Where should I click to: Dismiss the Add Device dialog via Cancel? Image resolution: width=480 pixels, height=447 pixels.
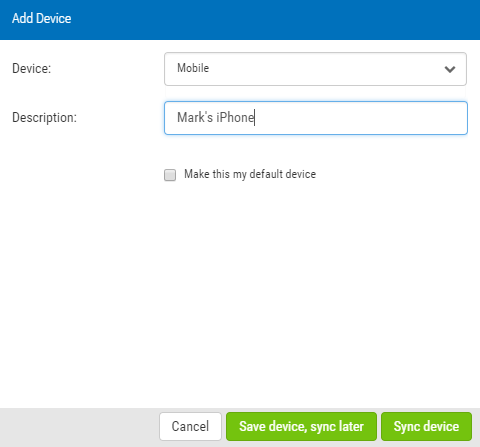[x=190, y=426]
